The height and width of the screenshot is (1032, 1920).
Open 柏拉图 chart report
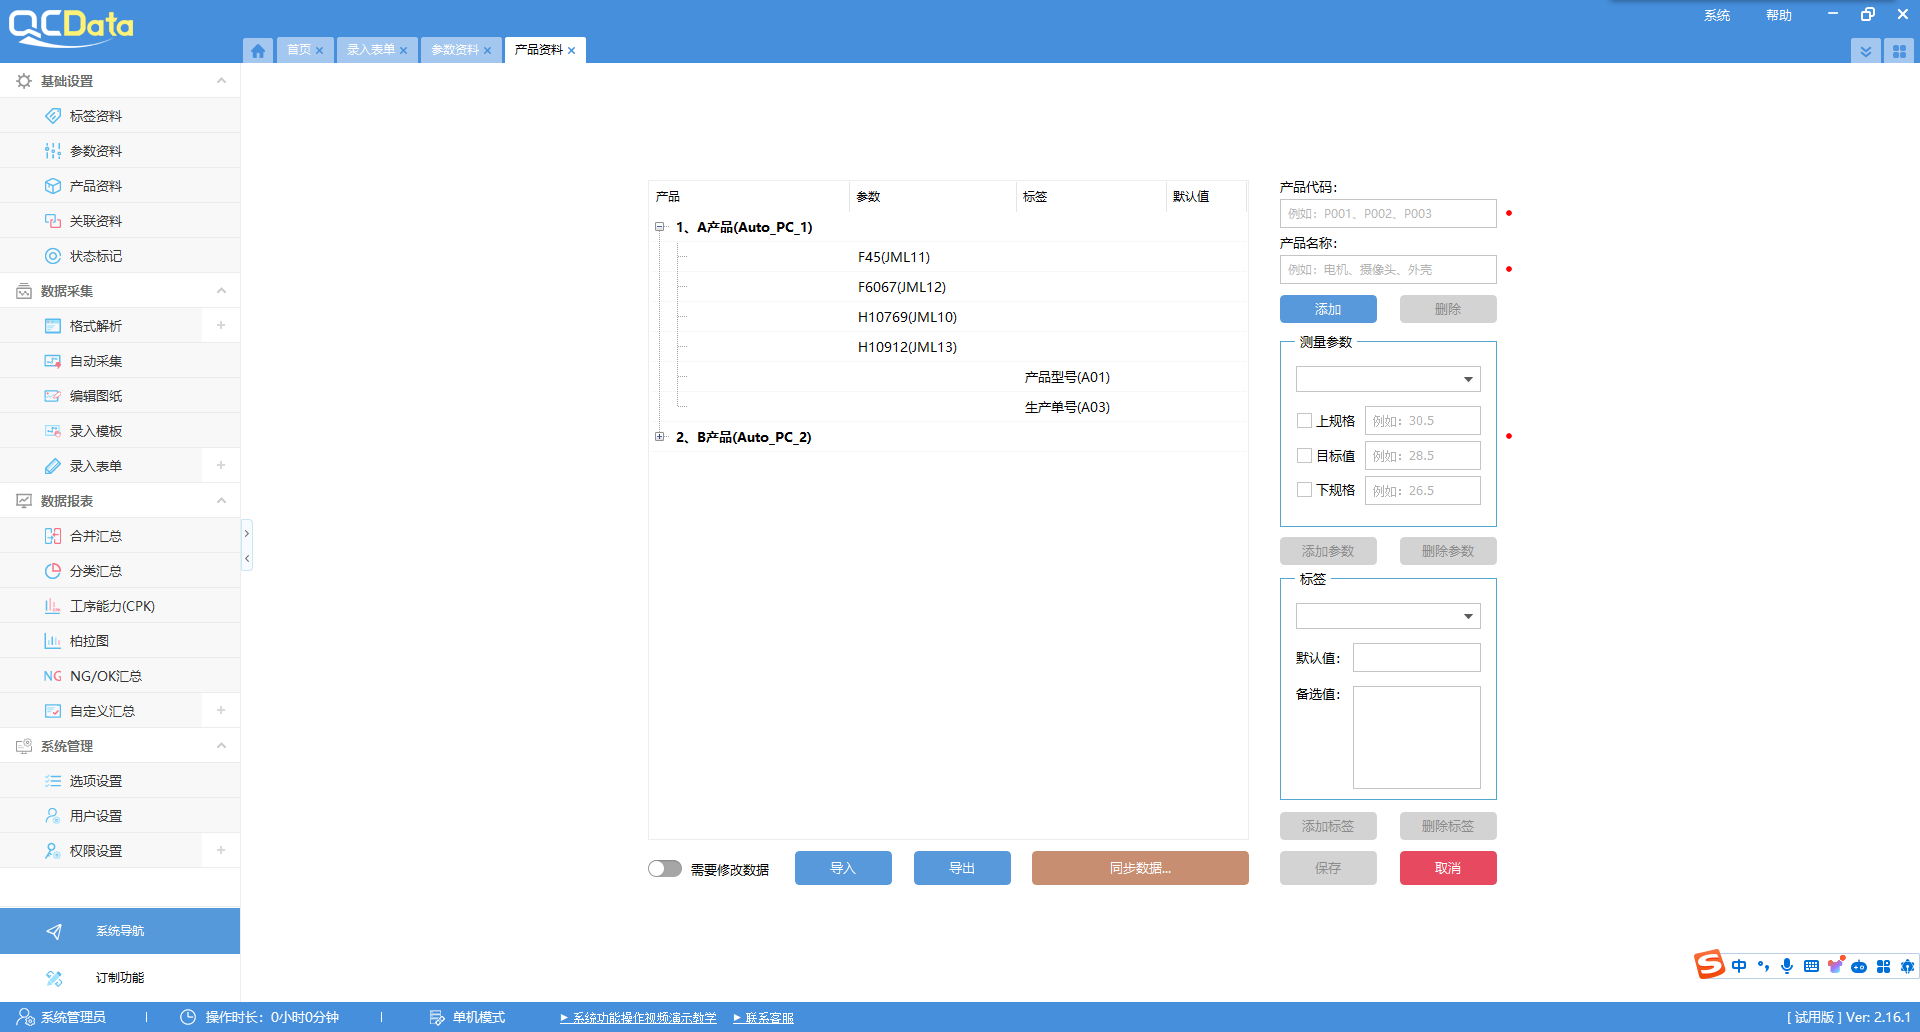click(90, 641)
